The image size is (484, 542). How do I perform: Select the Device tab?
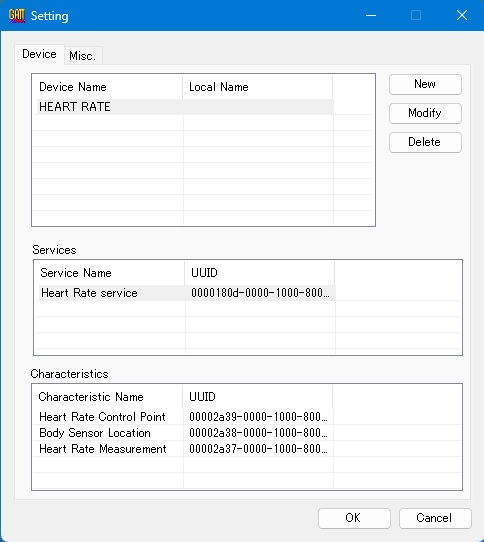39,54
